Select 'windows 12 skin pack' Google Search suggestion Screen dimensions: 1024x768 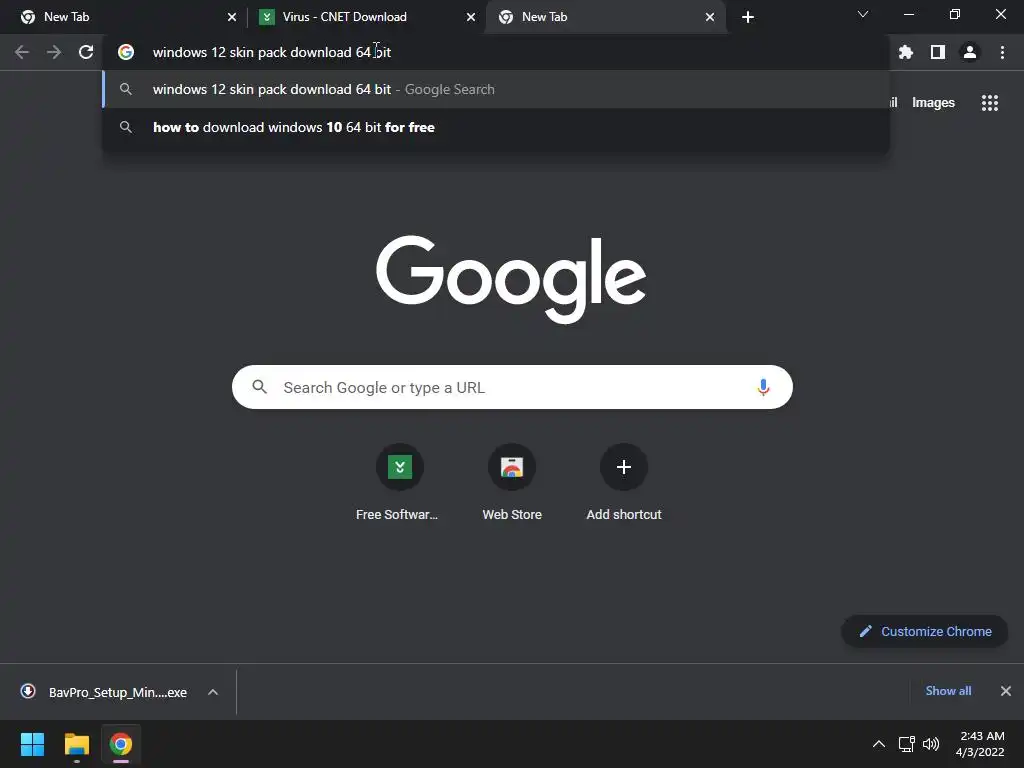(x=496, y=89)
